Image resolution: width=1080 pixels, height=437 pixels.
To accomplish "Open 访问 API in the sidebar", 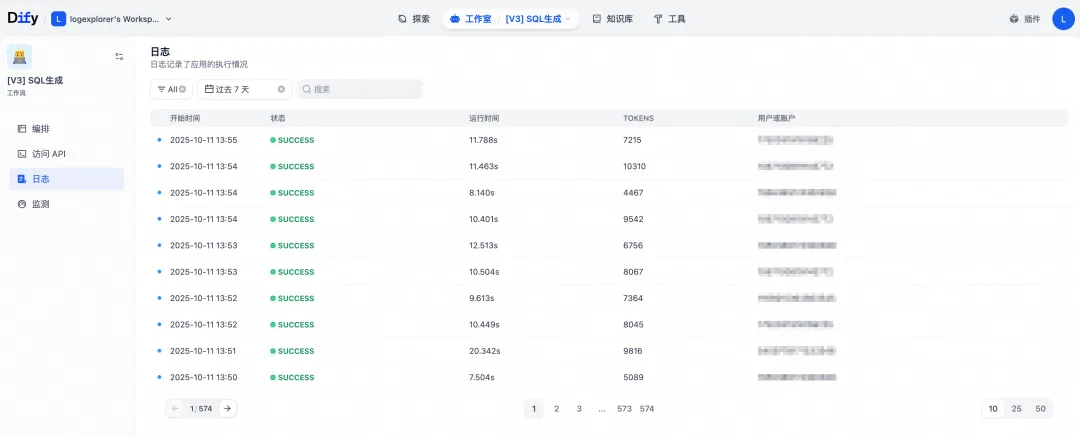I will click(47, 154).
